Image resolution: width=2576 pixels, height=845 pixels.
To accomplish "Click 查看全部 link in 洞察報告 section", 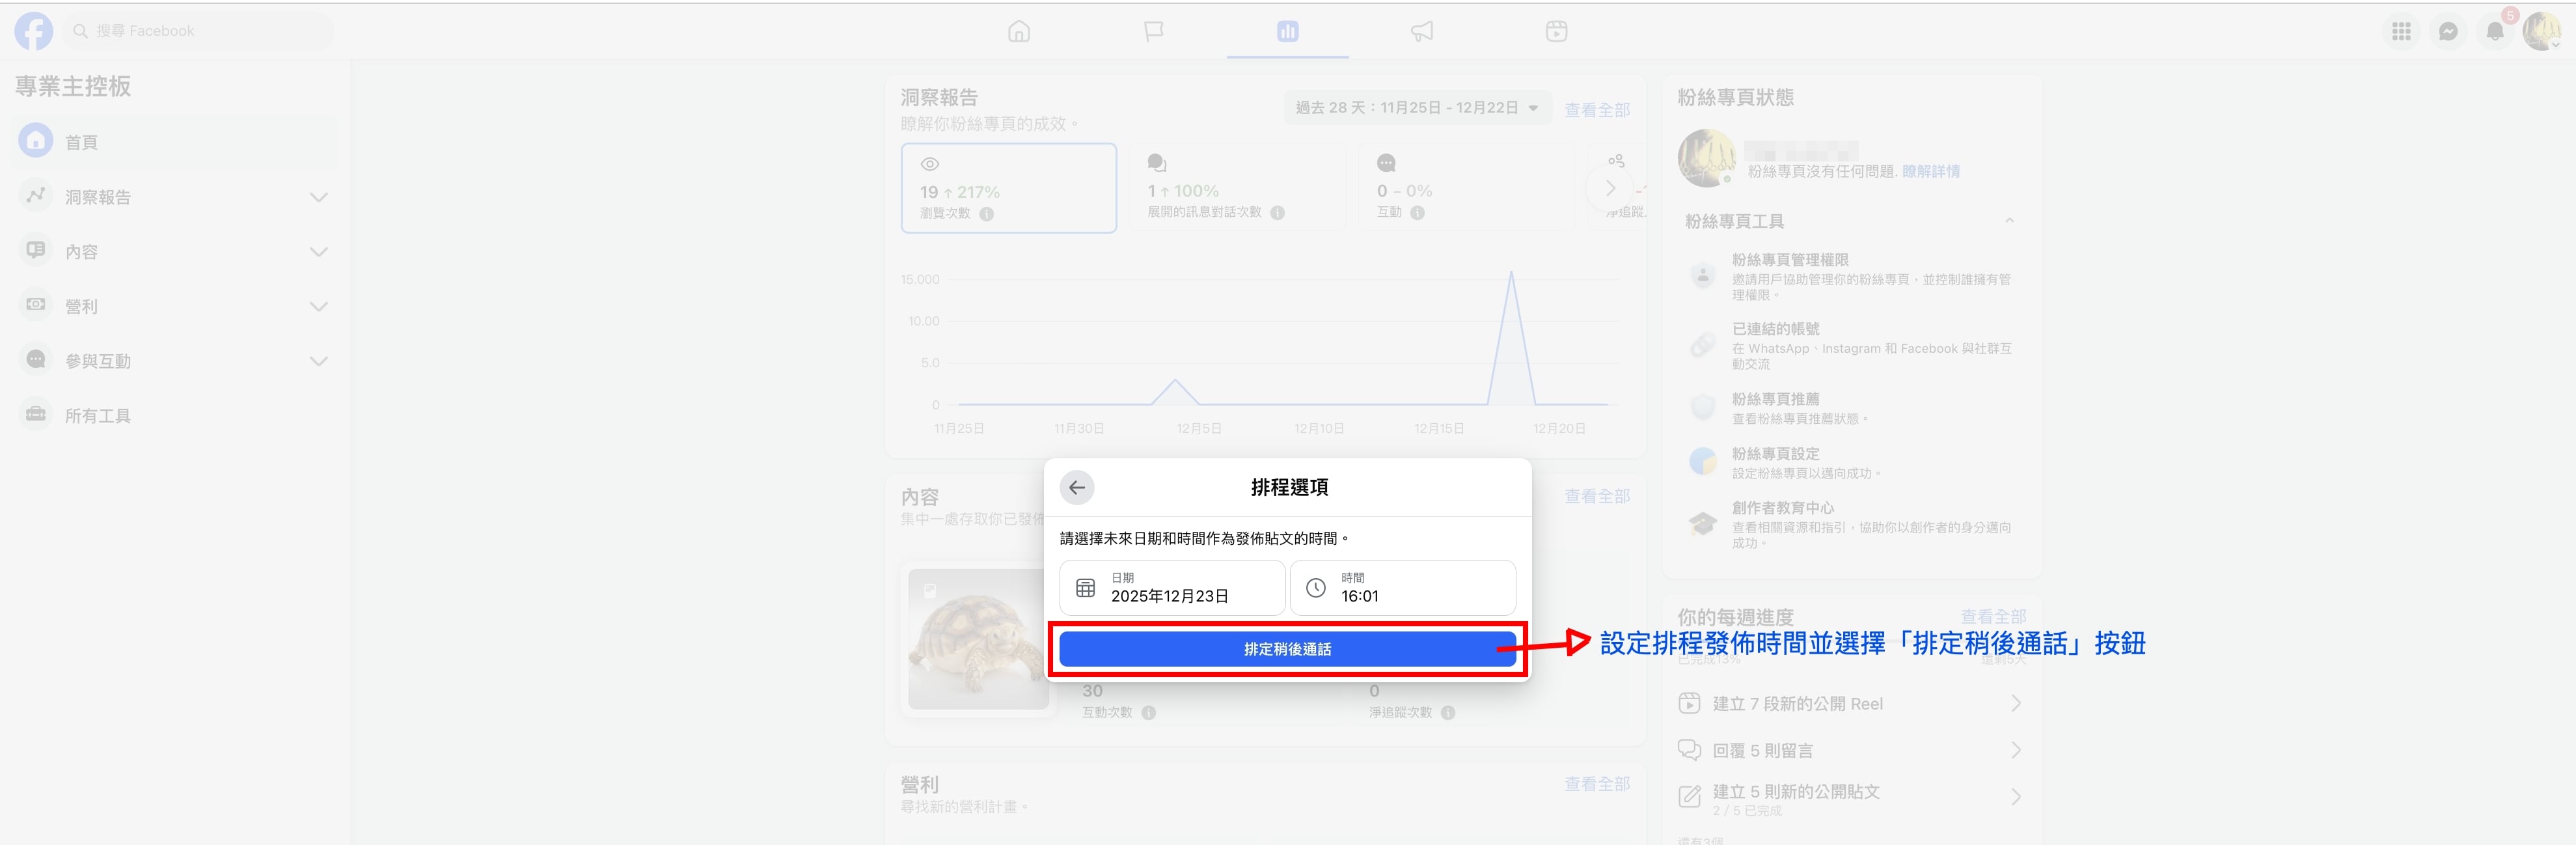I will (x=1597, y=110).
